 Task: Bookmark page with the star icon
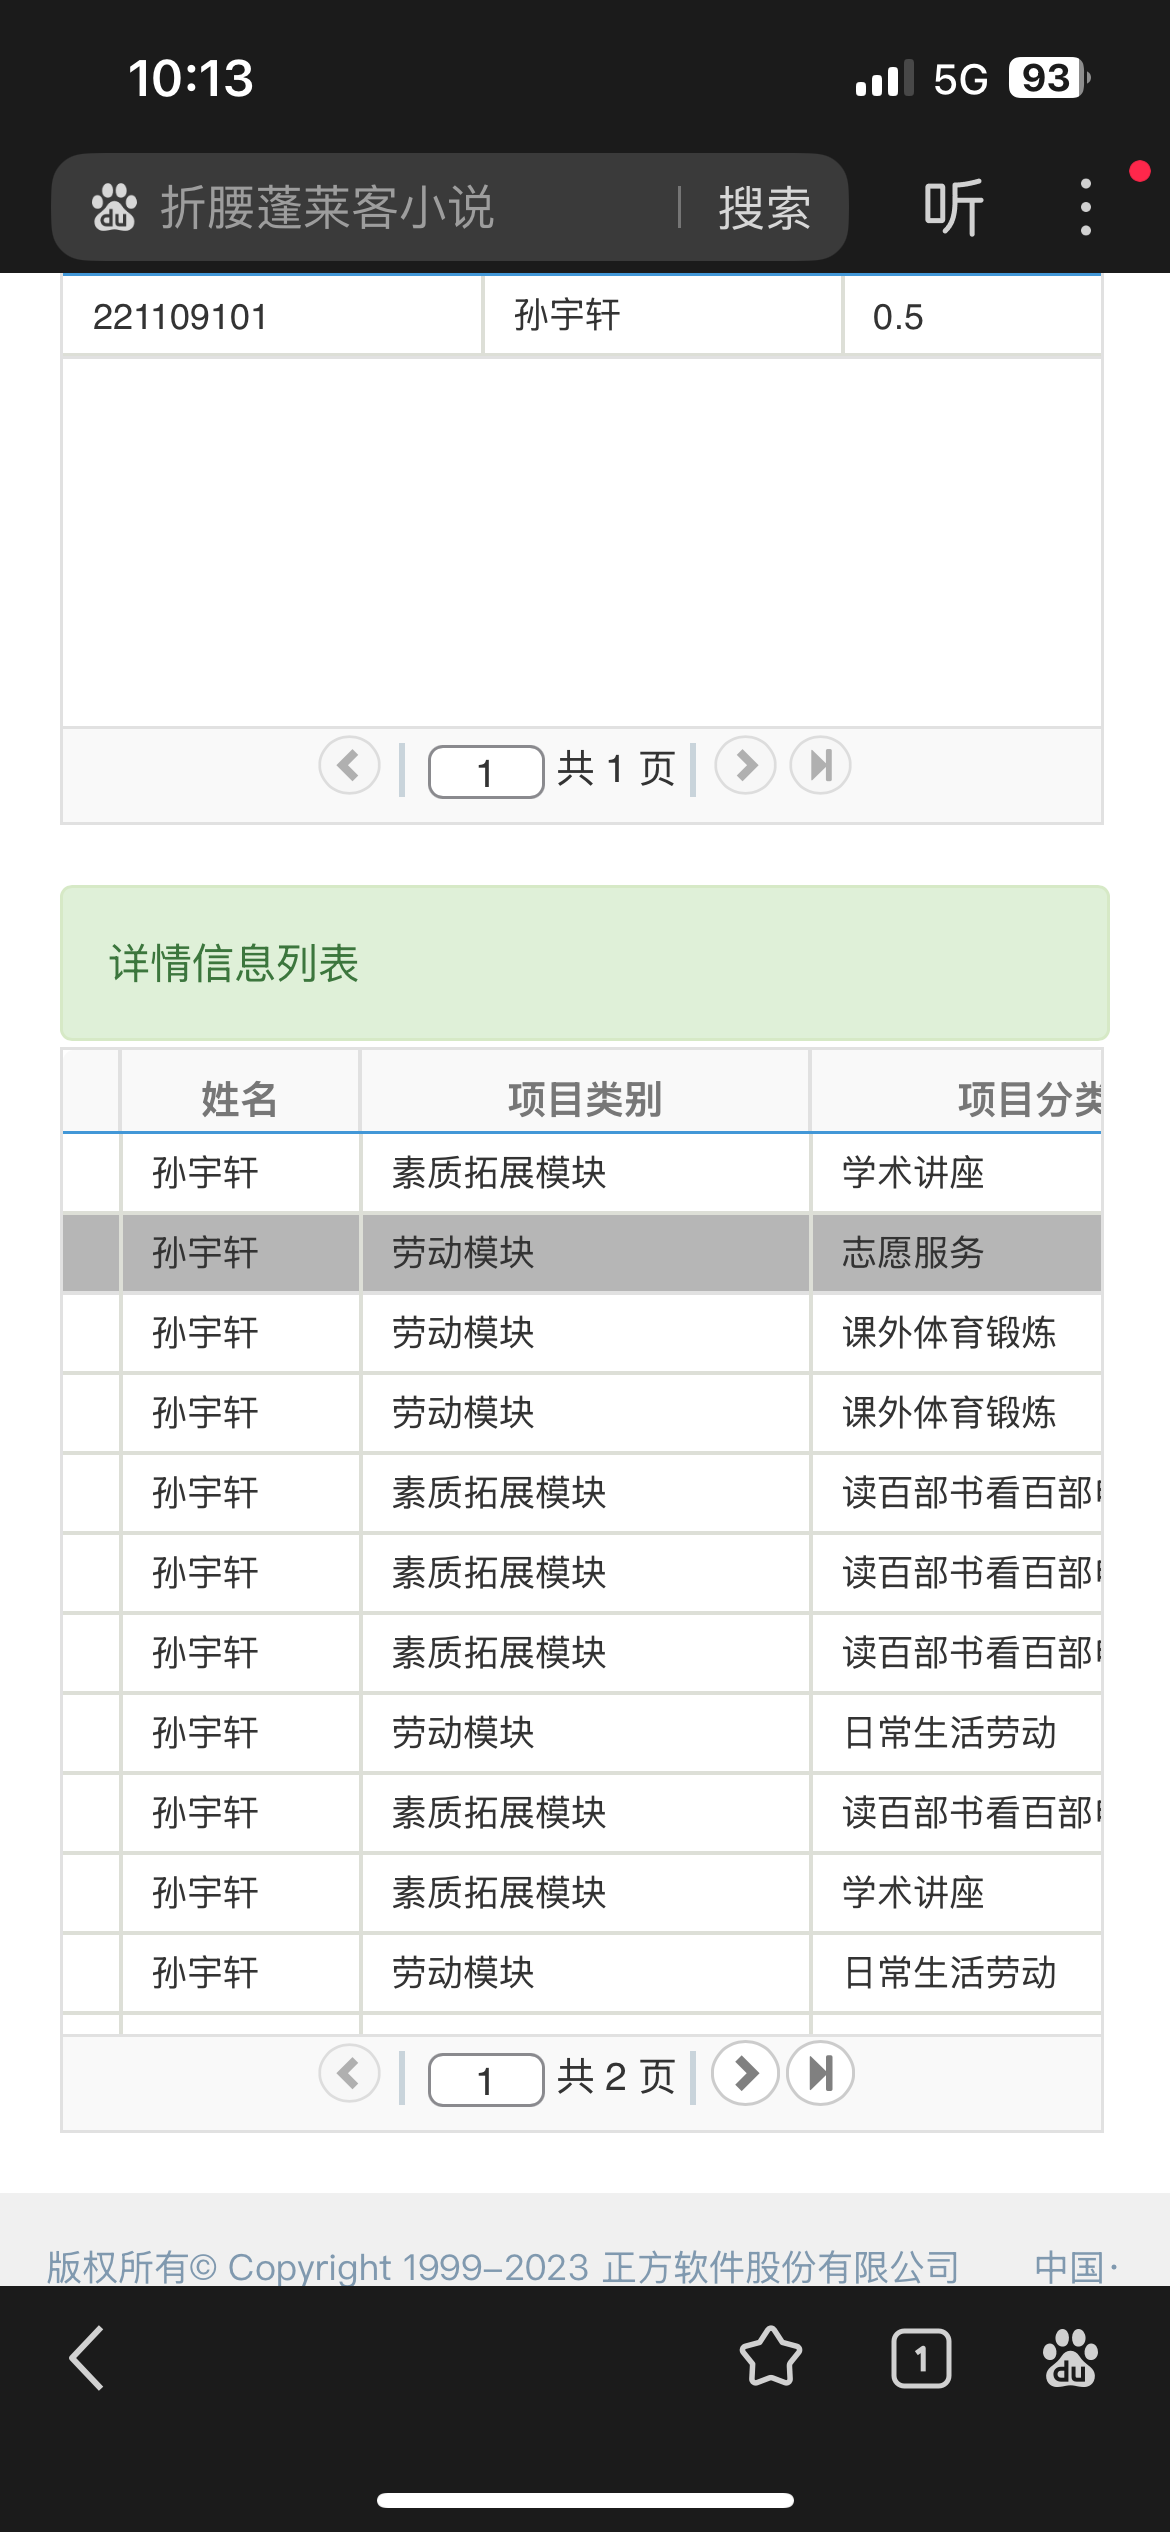(x=771, y=2358)
